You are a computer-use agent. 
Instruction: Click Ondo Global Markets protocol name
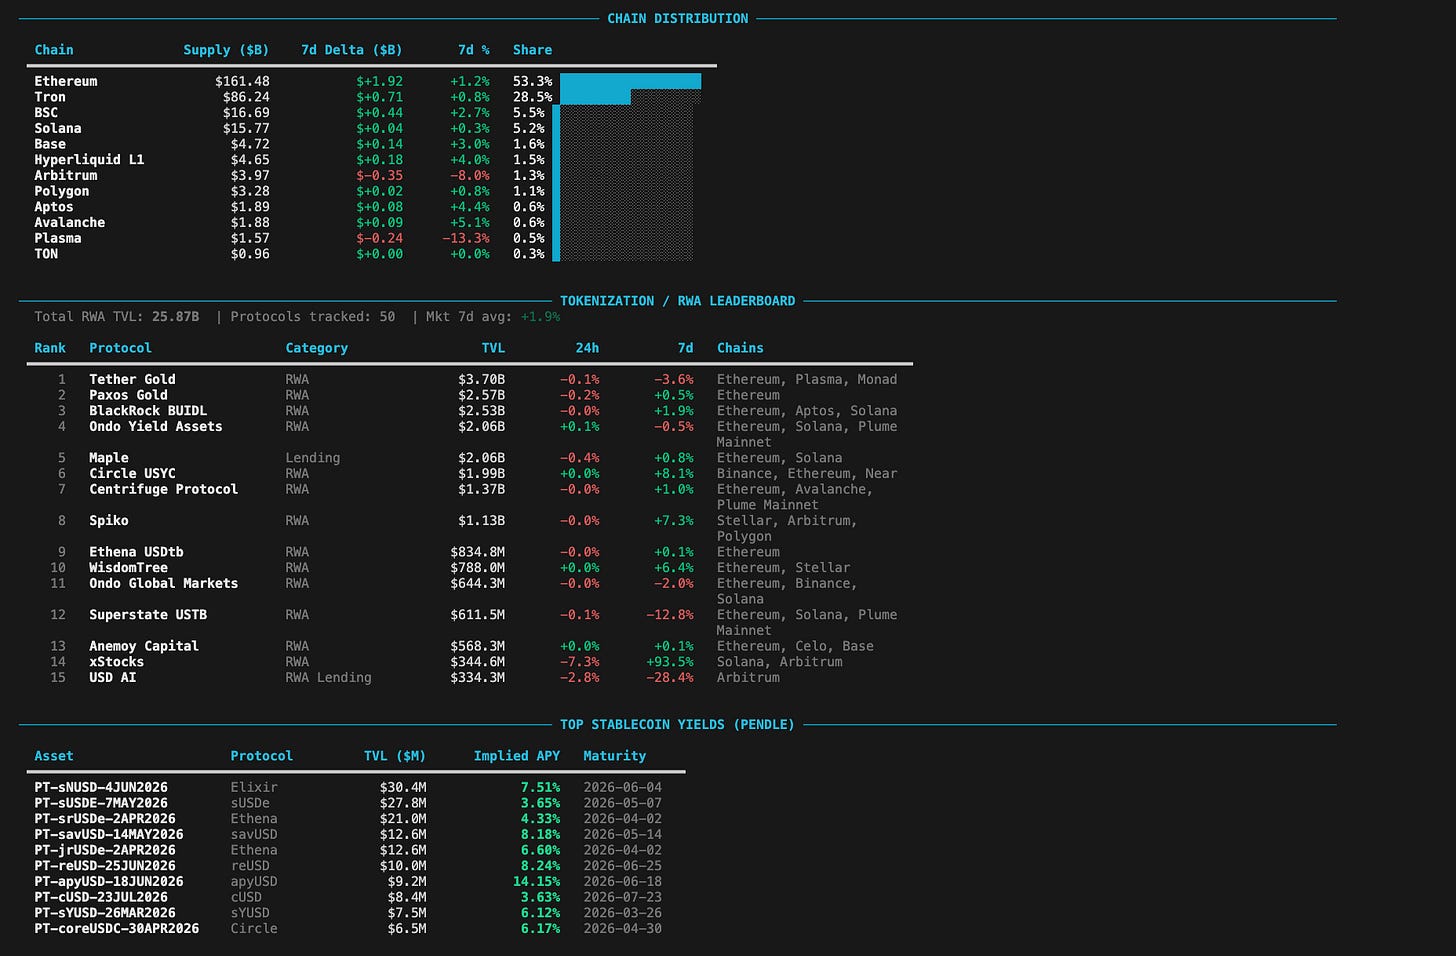click(x=164, y=583)
